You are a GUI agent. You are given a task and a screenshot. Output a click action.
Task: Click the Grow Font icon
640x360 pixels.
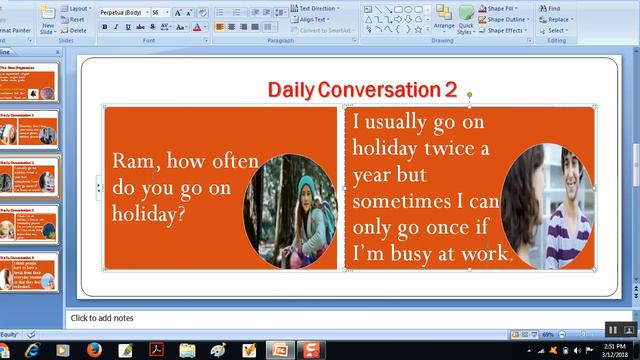pos(178,13)
